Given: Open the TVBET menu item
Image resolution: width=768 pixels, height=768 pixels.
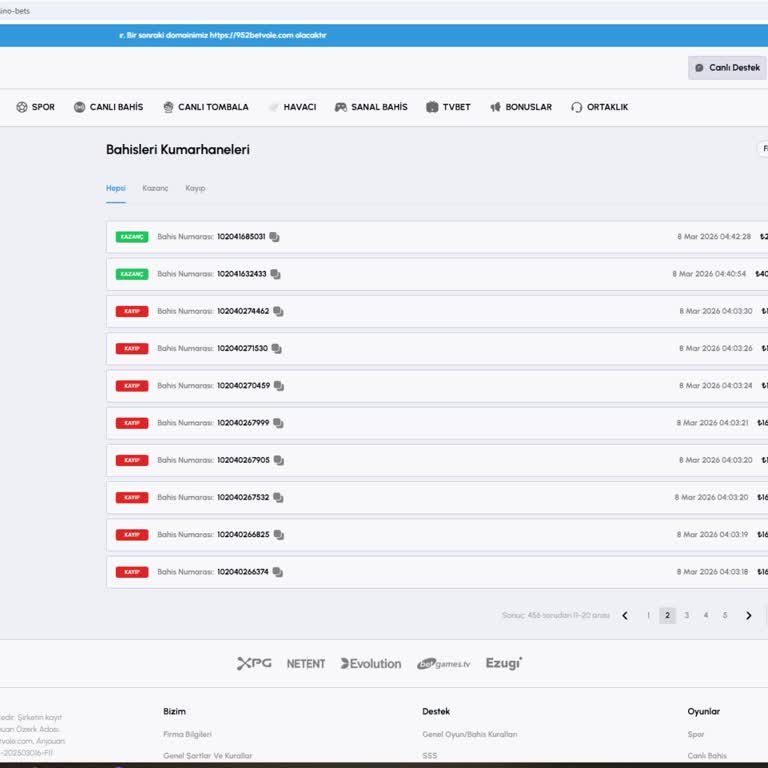Looking at the screenshot, I should click(x=448, y=107).
